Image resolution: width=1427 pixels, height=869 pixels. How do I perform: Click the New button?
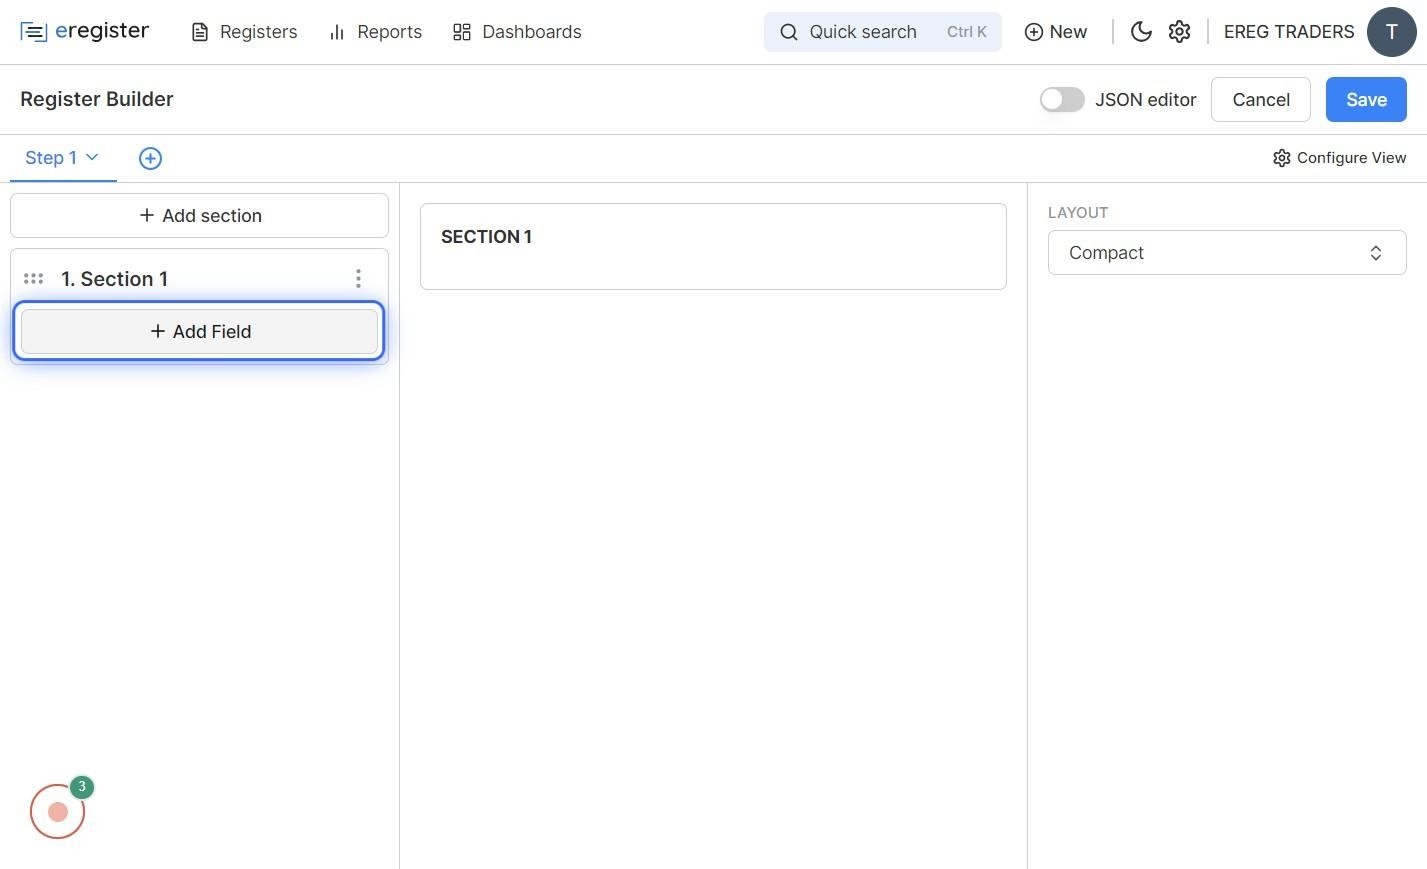click(1056, 32)
